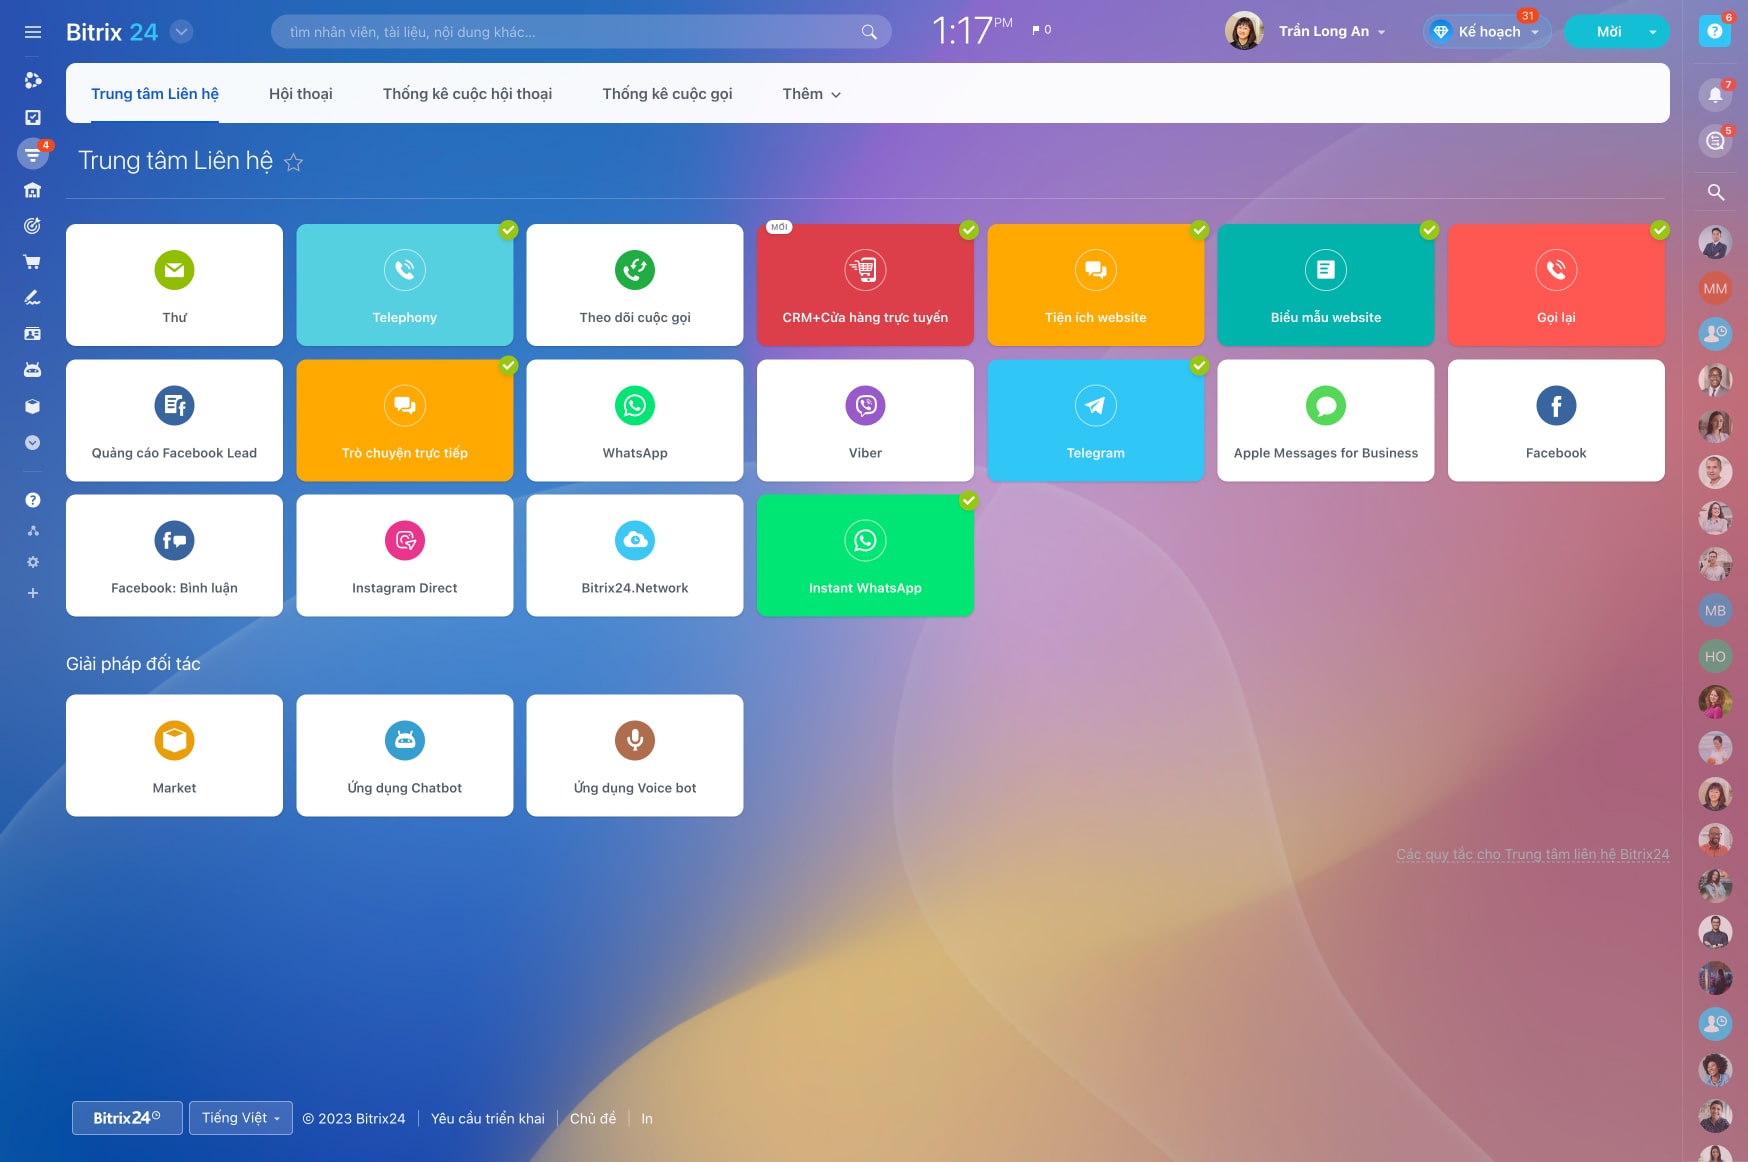Click Yêu cầu triển khai footer link
This screenshot has height=1162, width=1748.
[488, 1118]
